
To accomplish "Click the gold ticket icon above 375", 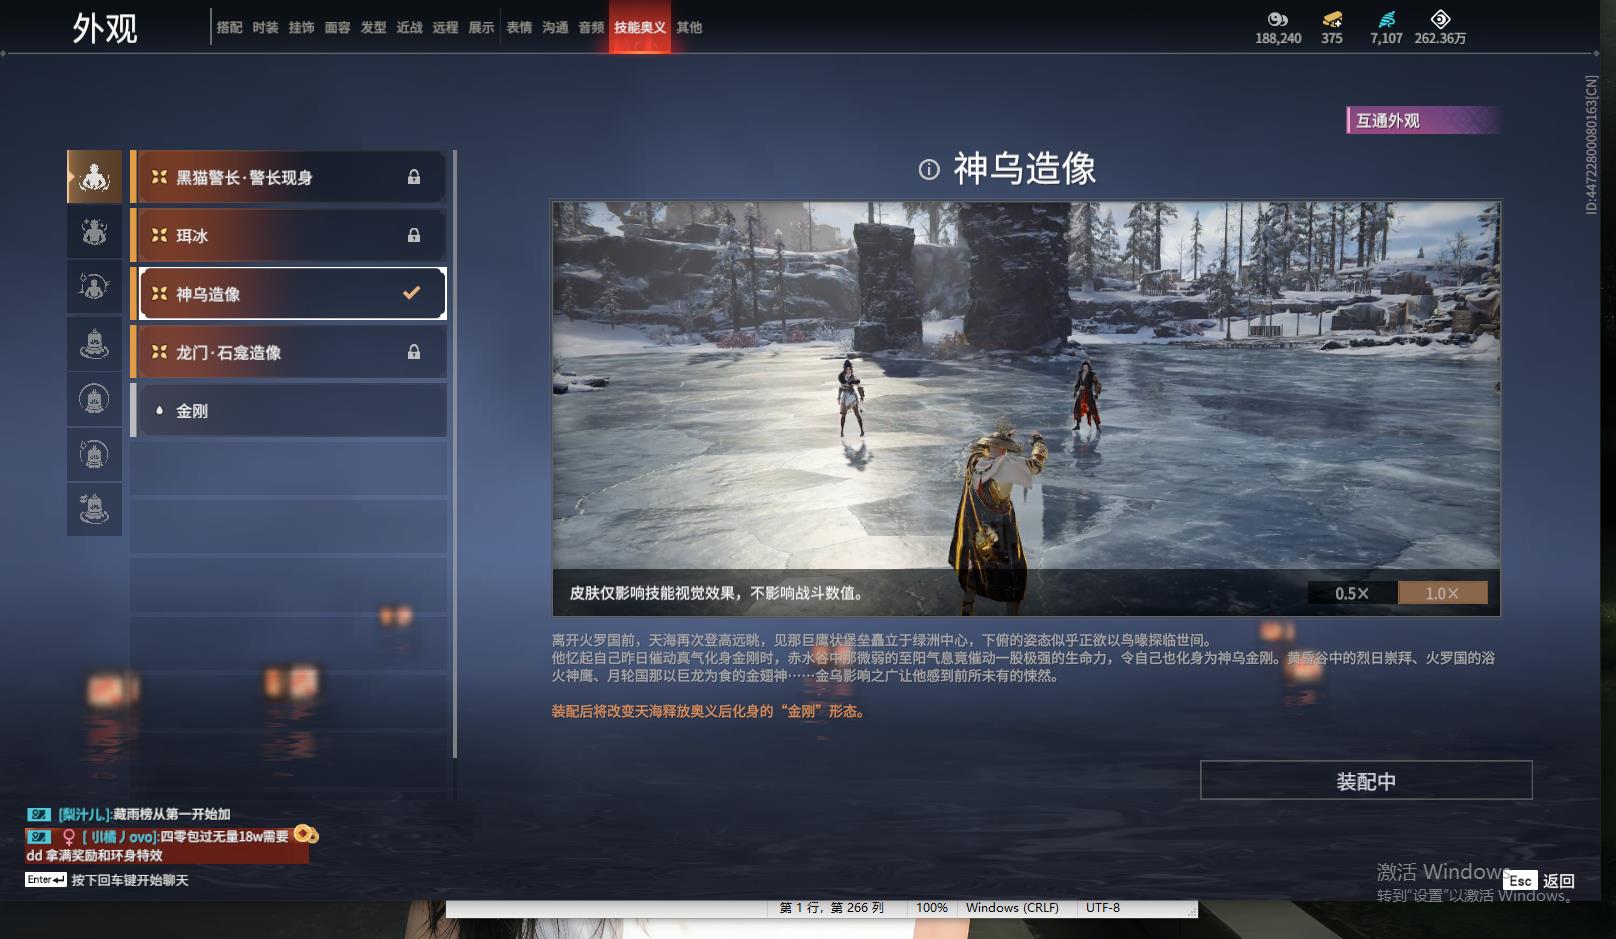I will tap(1332, 19).
